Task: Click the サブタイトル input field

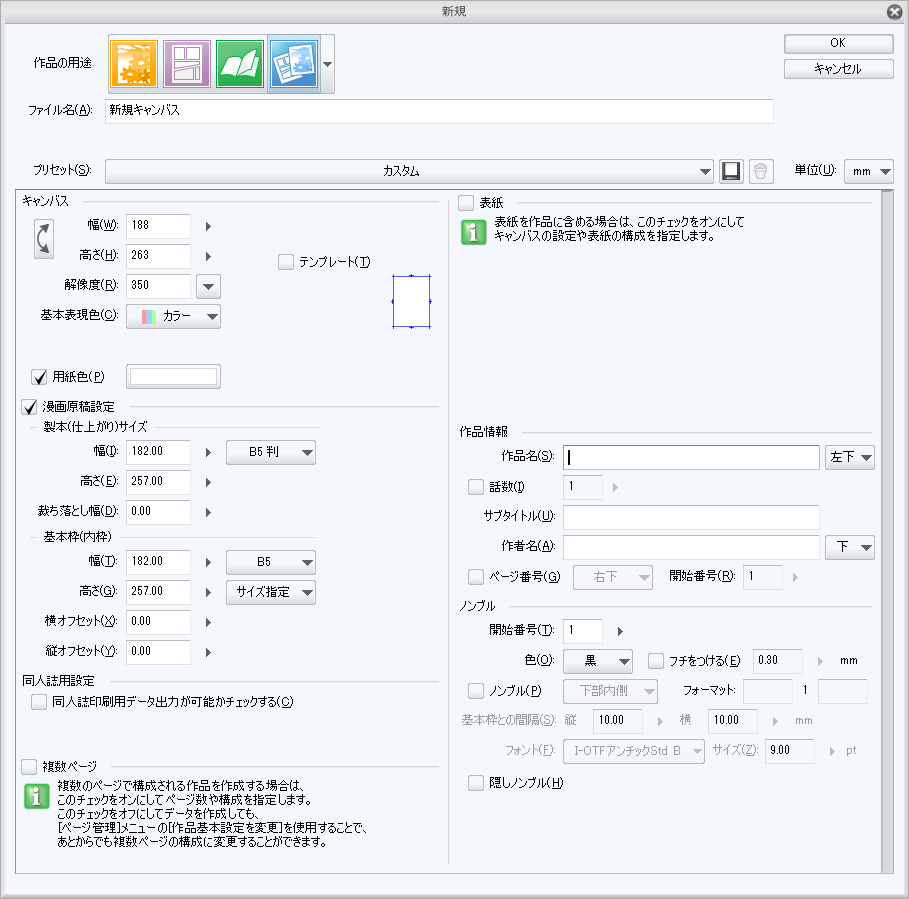Action: click(691, 517)
